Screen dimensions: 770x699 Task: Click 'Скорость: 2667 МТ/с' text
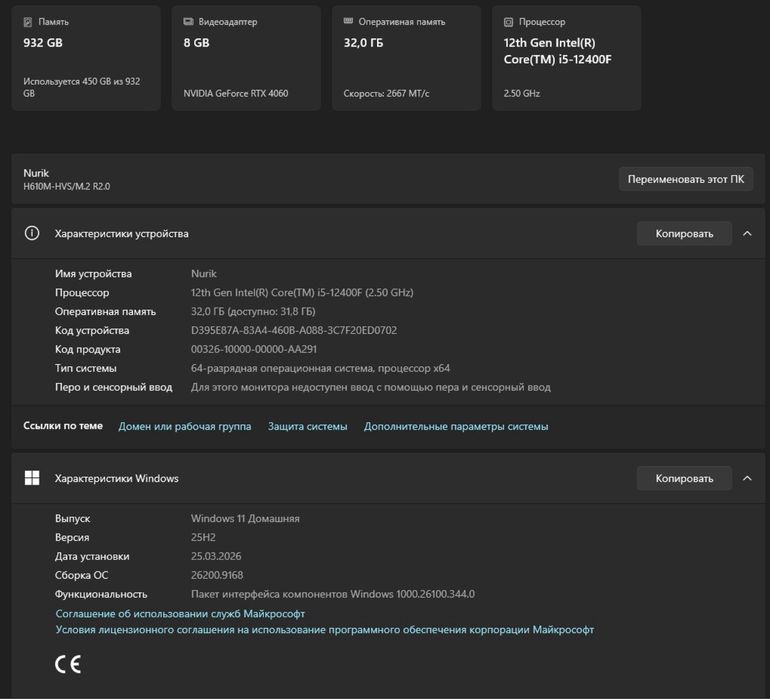[386, 93]
